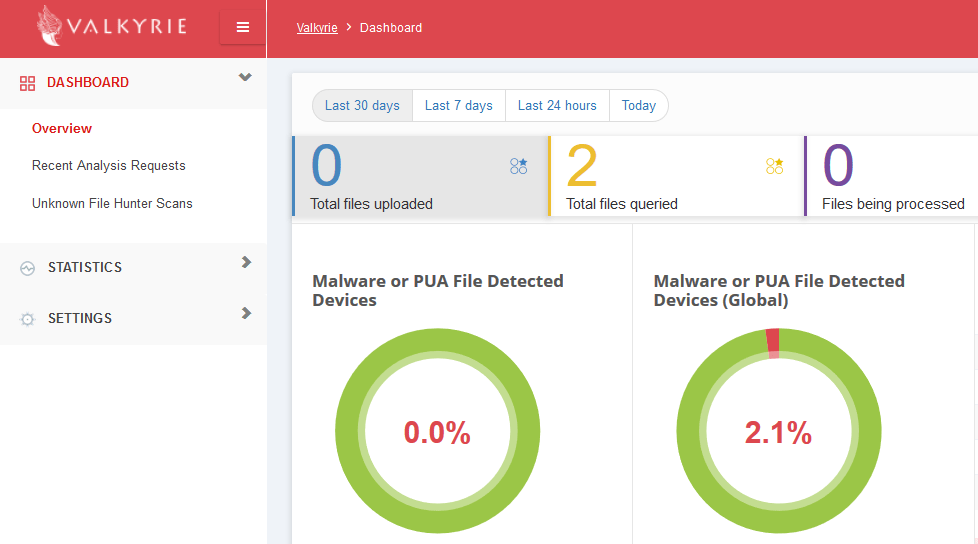Toggle the hamburger sidebar menu button
This screenshot has width=978, height=544.
[243, 27]
